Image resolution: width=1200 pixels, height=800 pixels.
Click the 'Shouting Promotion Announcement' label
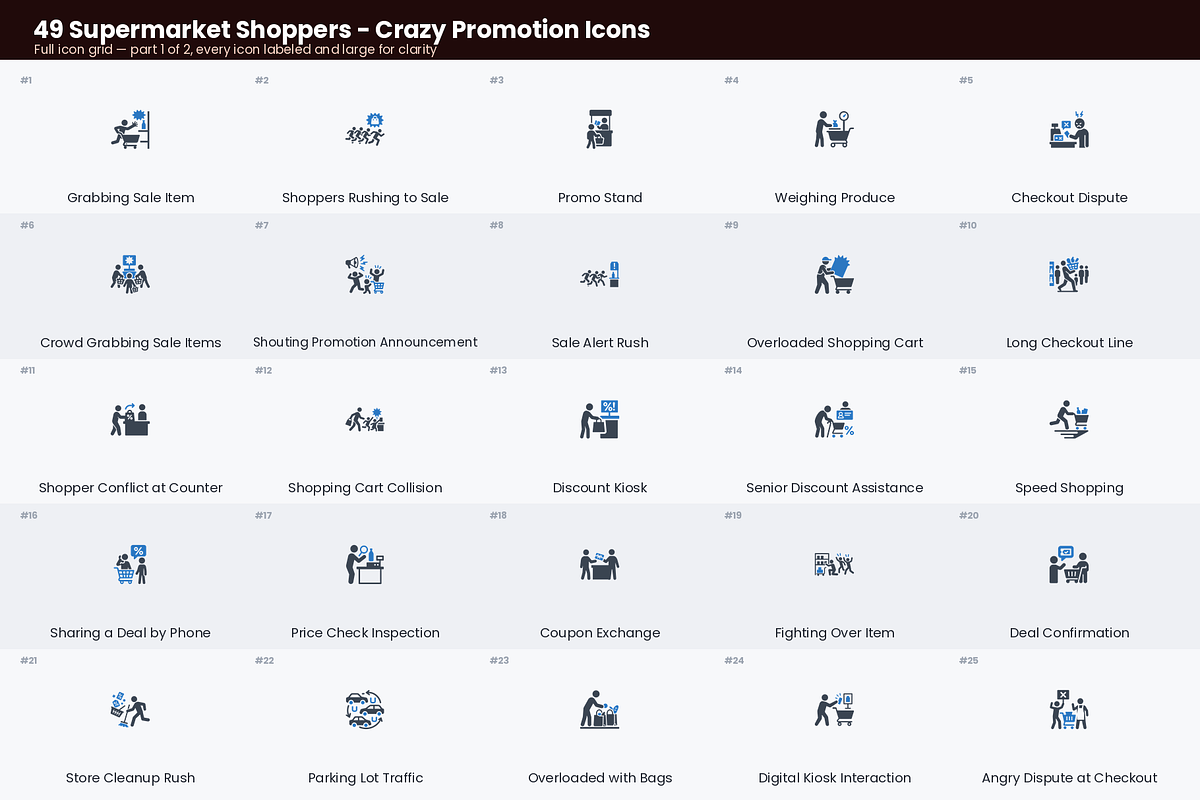[x=365, y=342]
